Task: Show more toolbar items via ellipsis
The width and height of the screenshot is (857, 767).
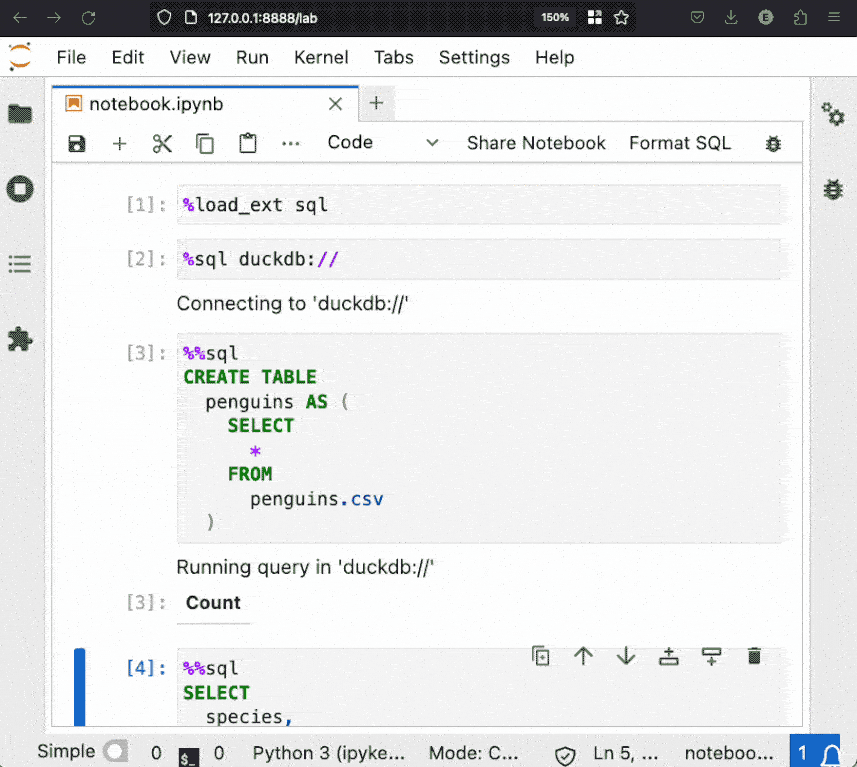Action: 291,144
